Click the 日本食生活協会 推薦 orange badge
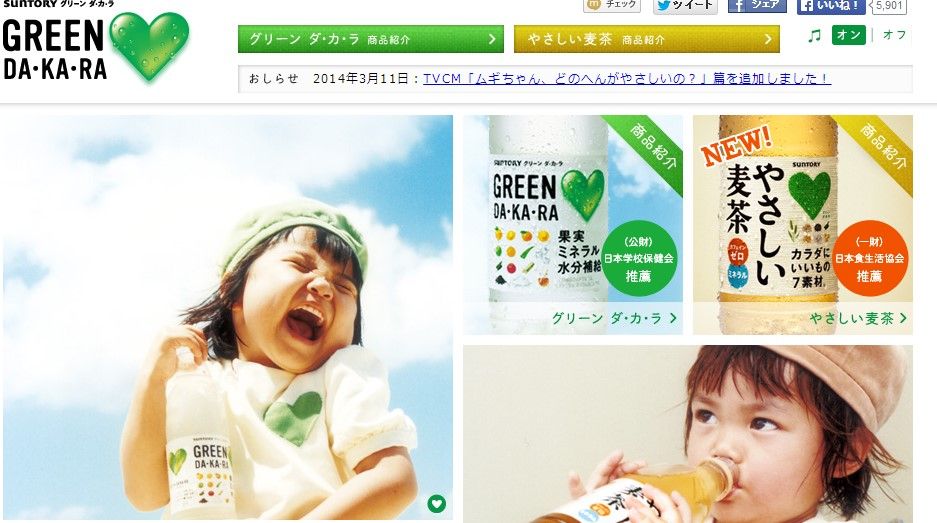 [x=869, y=258]
